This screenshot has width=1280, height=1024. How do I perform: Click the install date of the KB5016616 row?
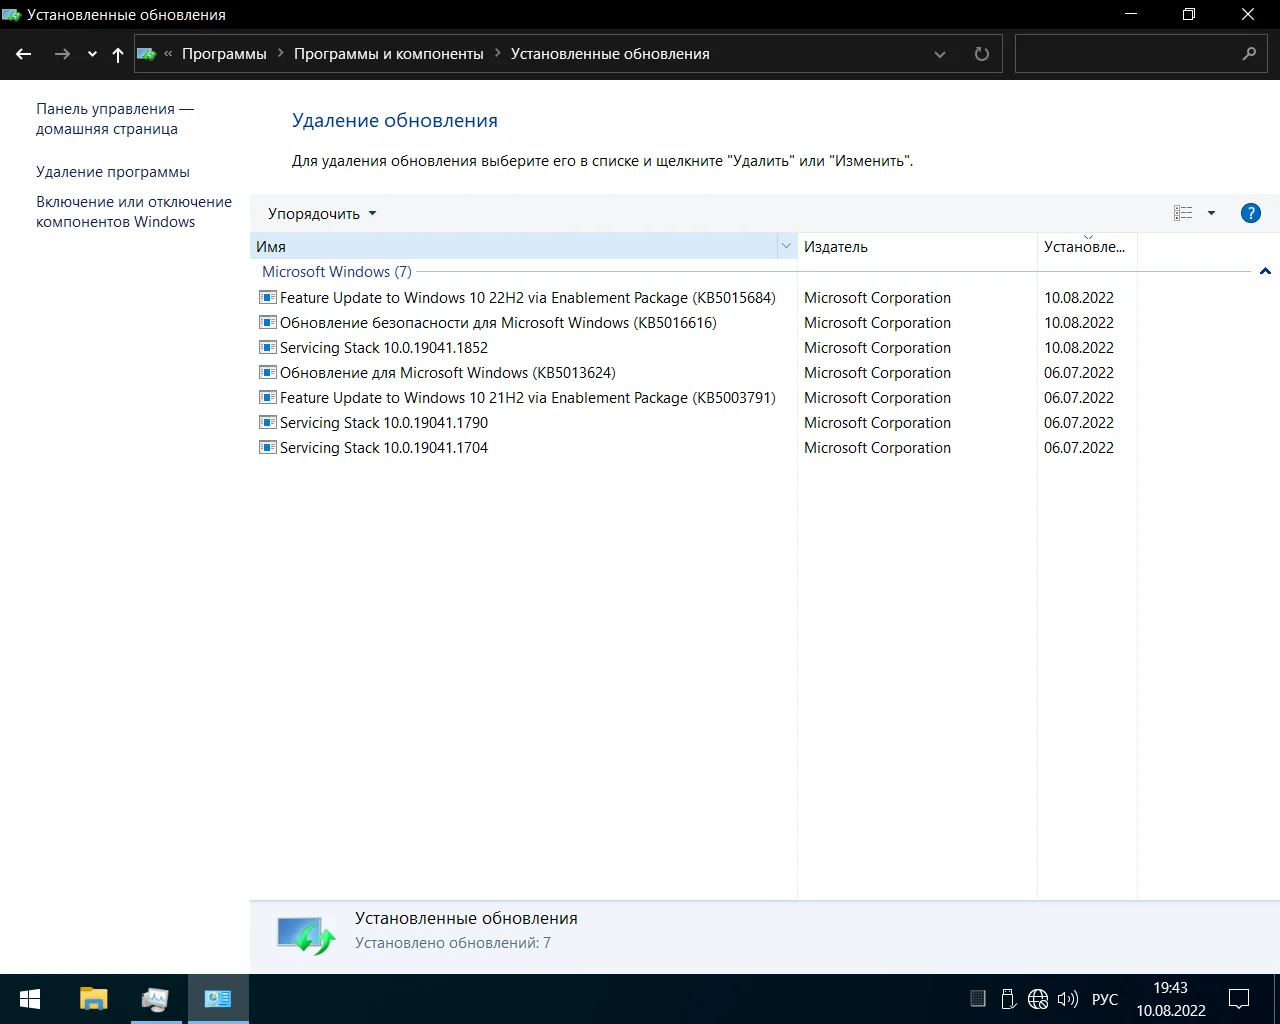click(1079, 323)
